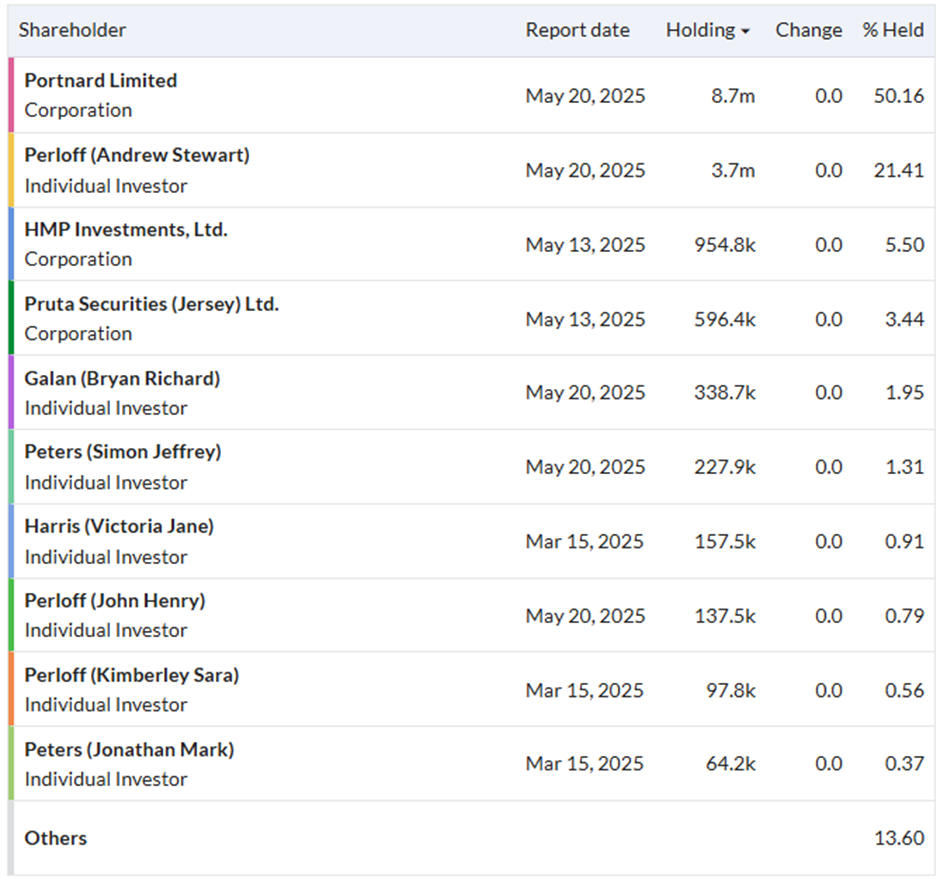
Task: Sort by the % Held header
Action: (893, 30)
